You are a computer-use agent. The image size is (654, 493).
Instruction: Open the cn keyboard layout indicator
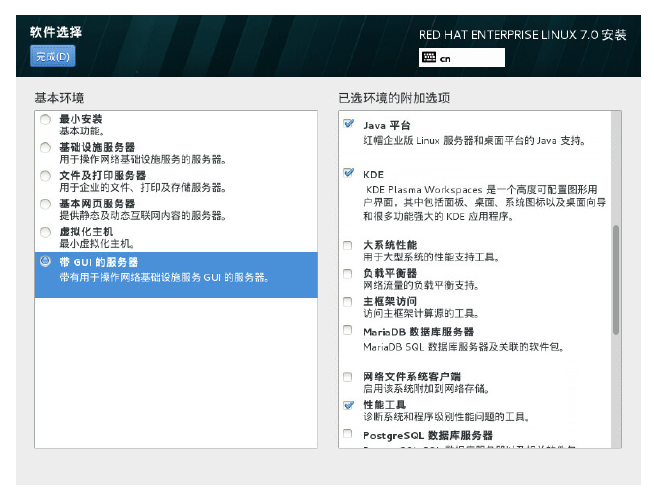[462, 58]
